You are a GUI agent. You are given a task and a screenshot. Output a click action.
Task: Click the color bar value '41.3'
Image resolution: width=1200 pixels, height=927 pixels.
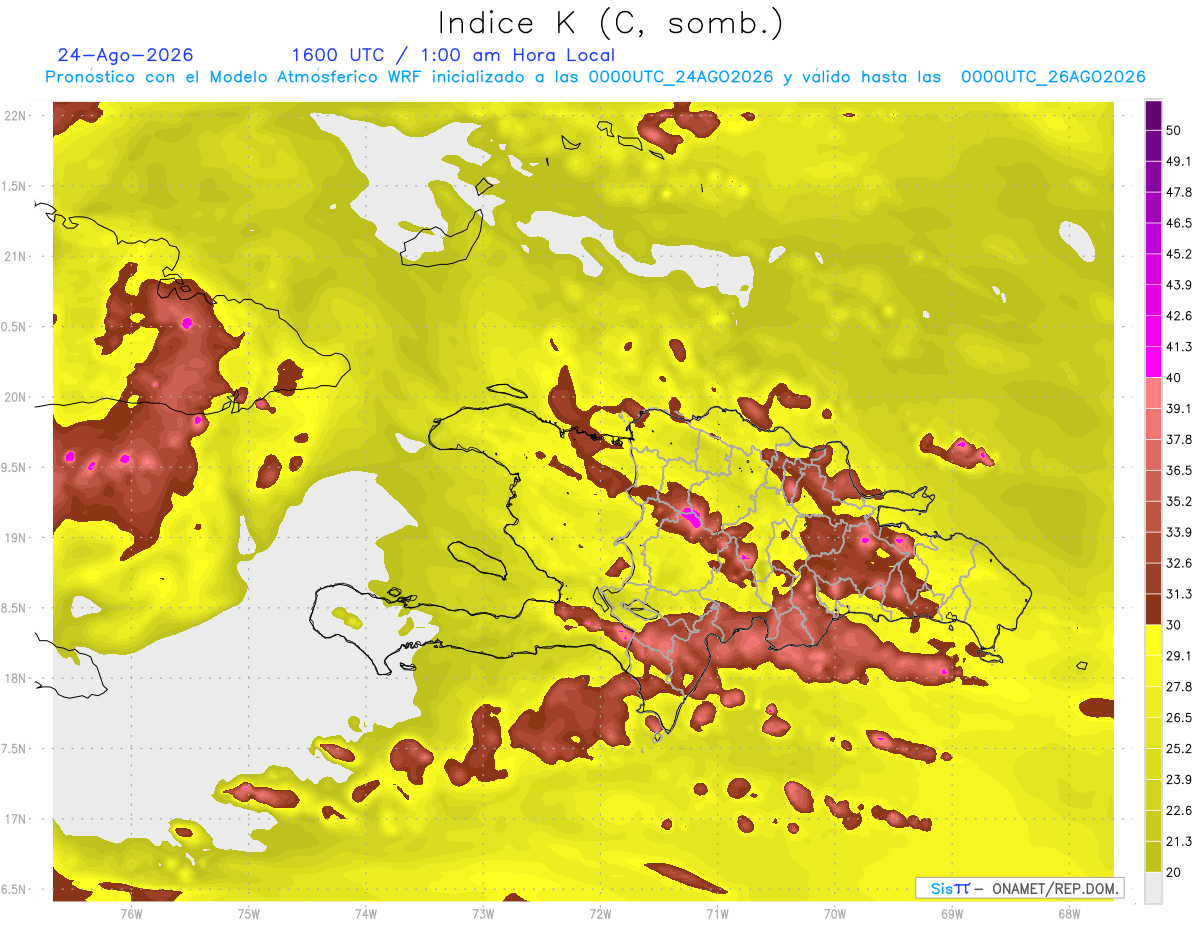click(1179, 347)
